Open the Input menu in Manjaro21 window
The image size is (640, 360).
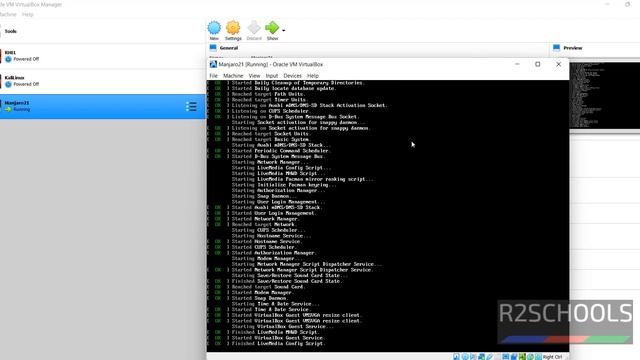pyautogui.click(x=271, y=76)
